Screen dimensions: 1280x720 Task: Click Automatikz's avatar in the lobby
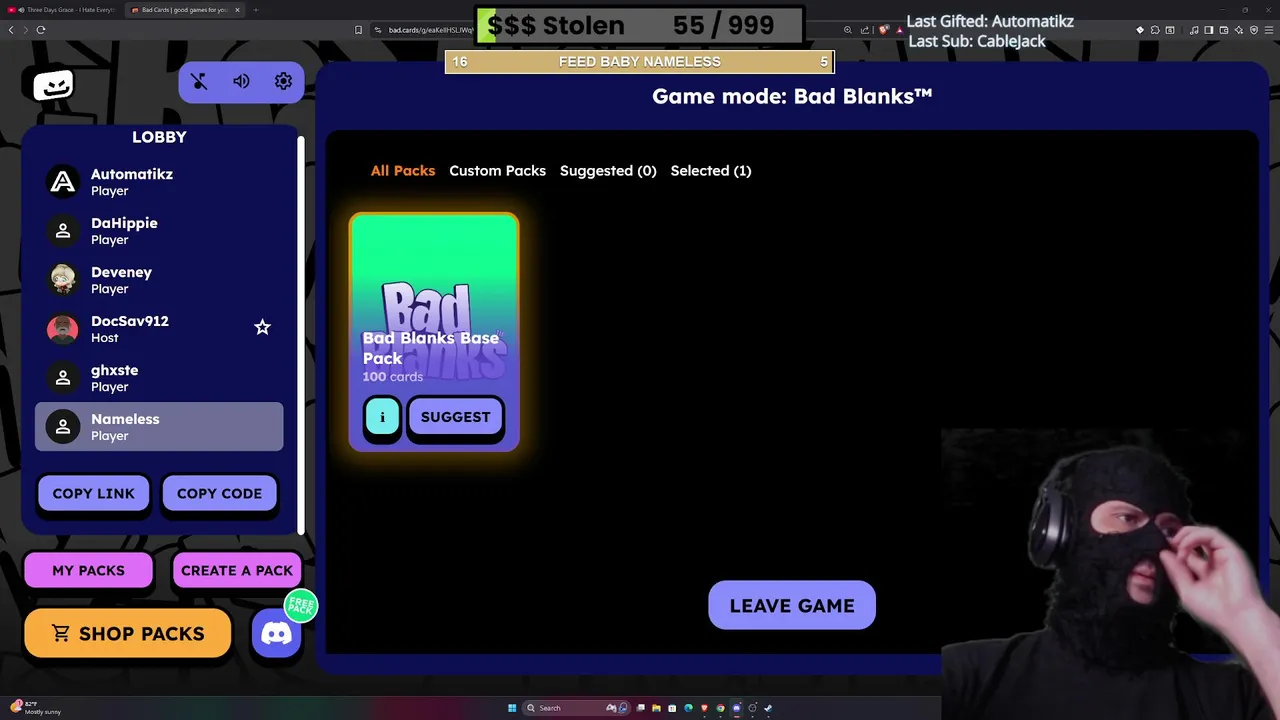pos(63,181)
